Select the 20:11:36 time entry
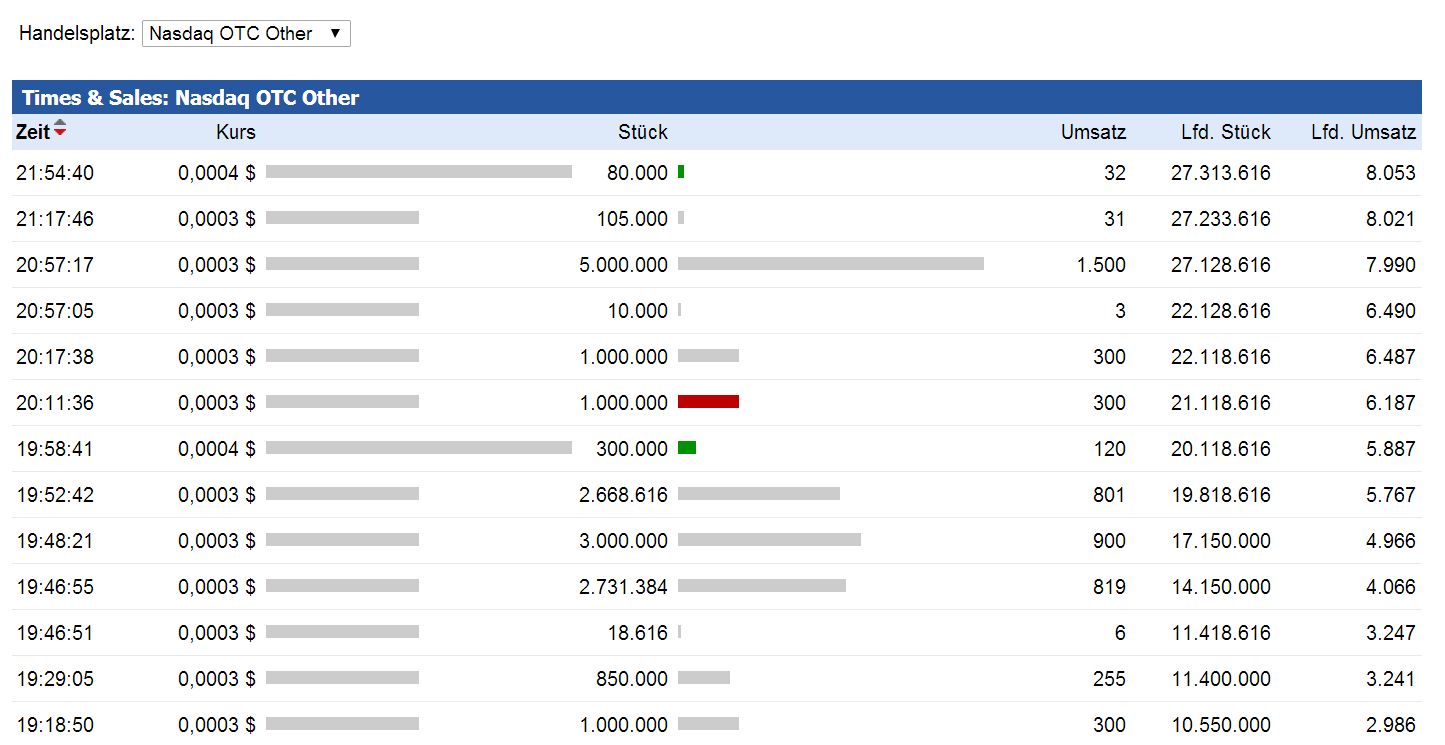 pyautogui.click(x=55, y=403)
